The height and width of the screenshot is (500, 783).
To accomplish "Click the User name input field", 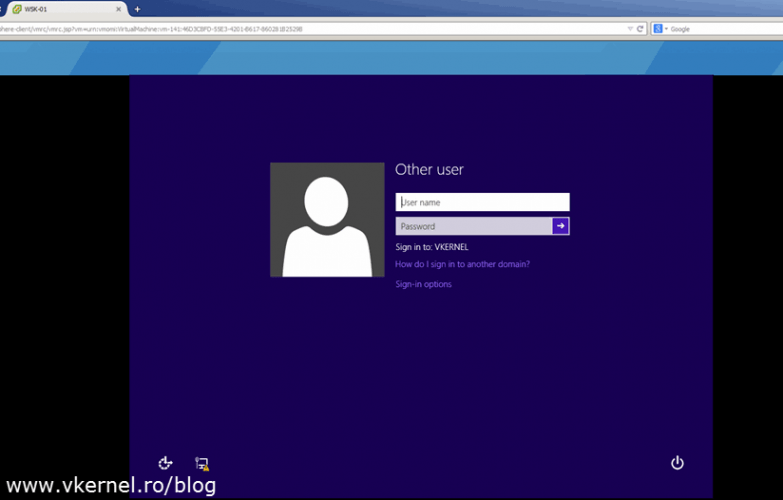I will [482, 202].
